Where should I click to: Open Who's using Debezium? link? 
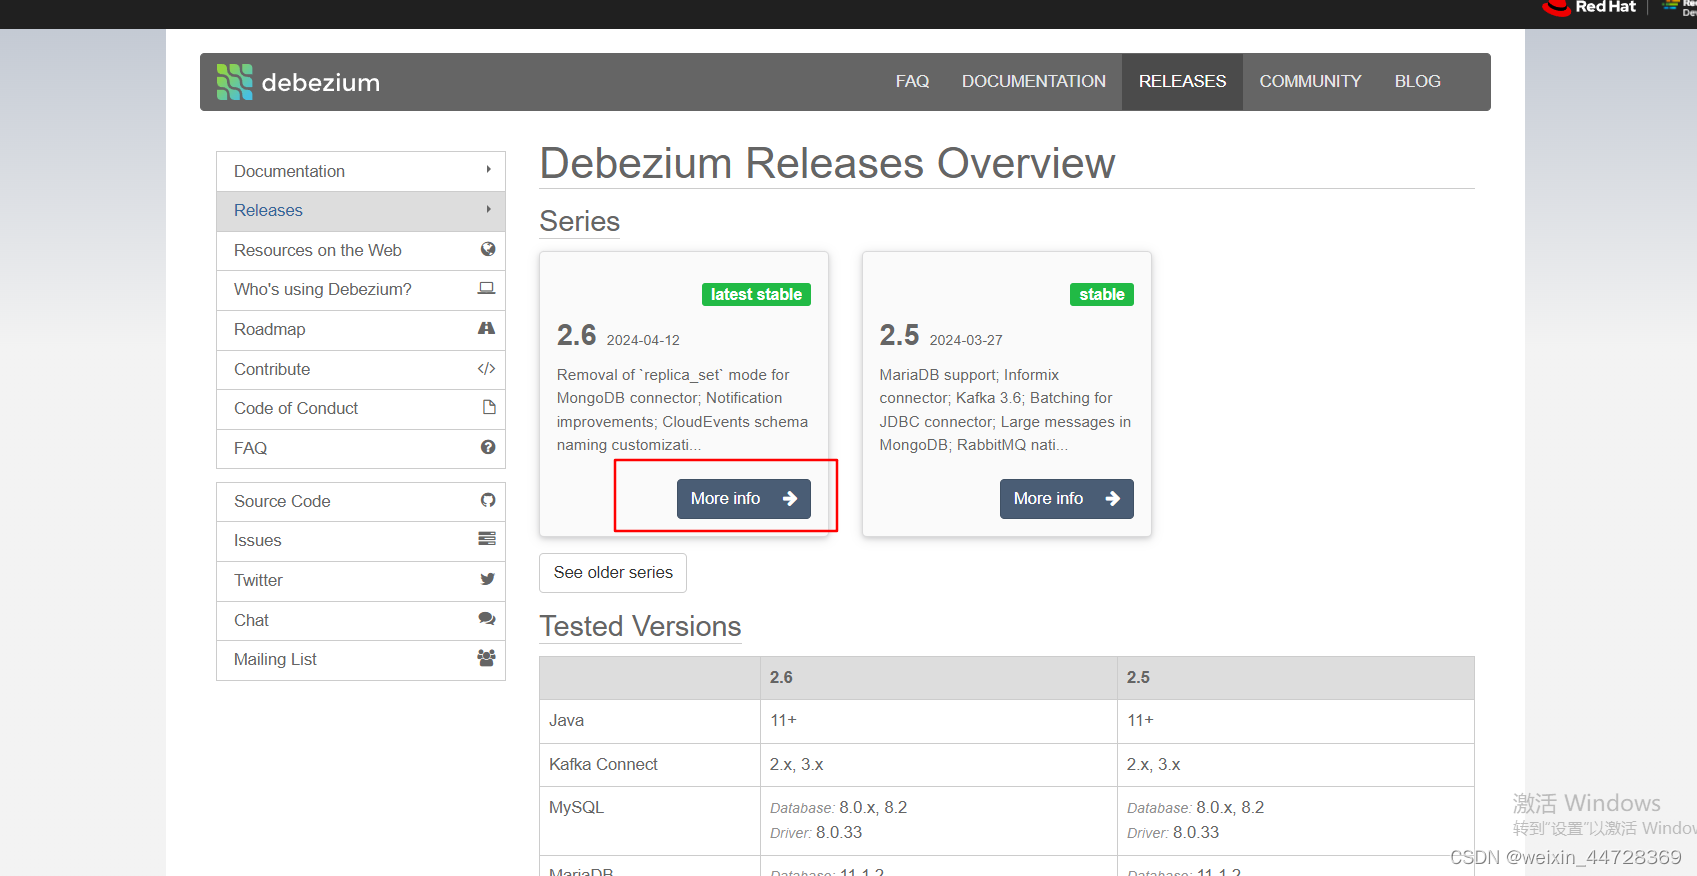click(x=361, y=290)
